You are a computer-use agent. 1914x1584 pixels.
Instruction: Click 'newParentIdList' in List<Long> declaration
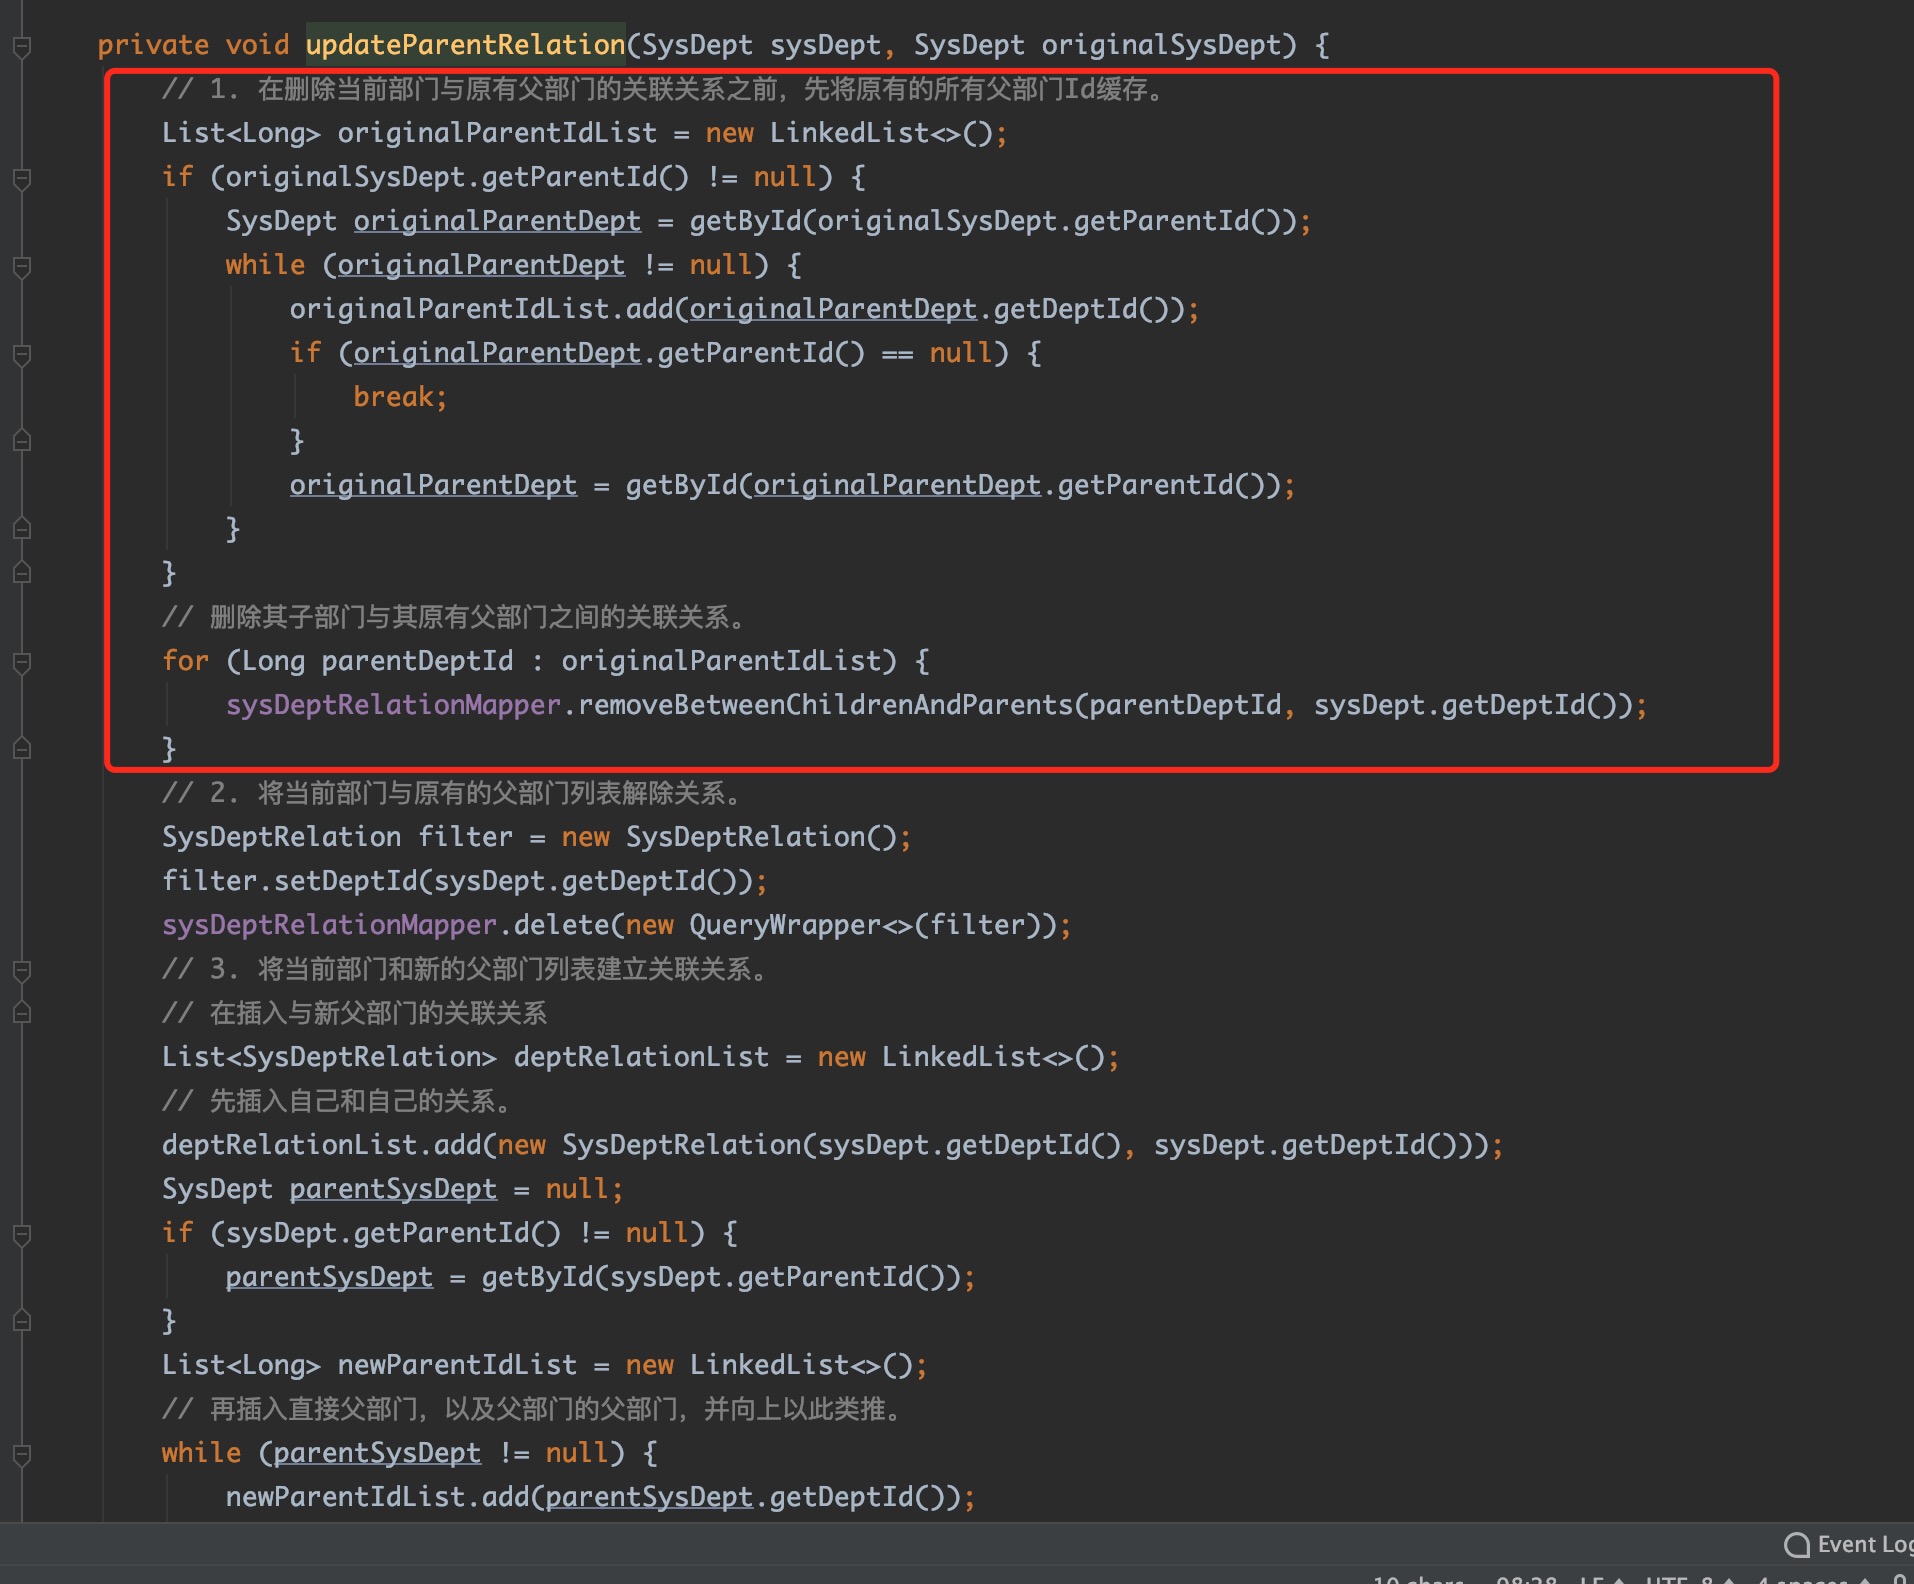(457, 1365)
